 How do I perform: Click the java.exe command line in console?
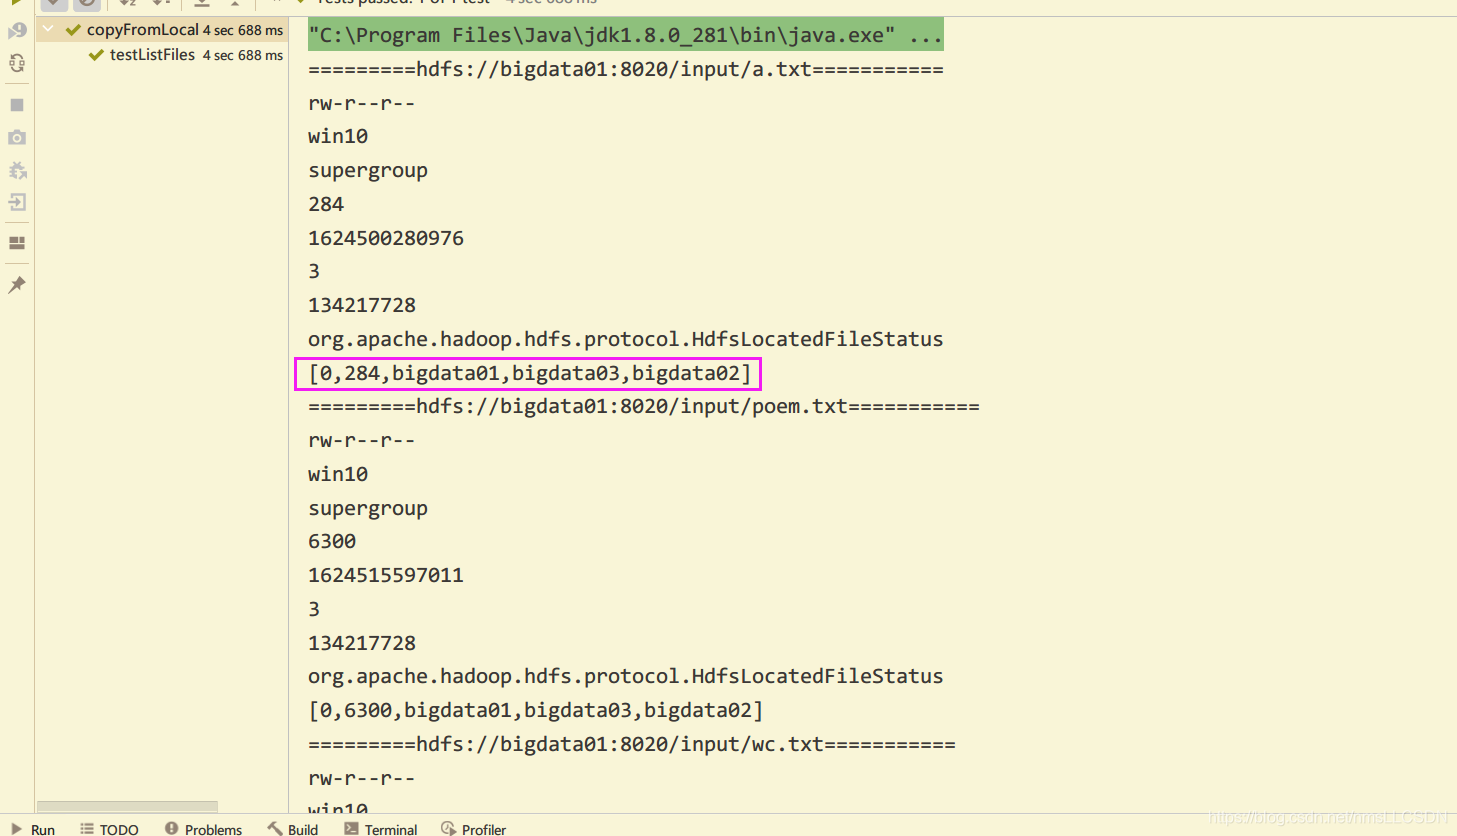click(626, 35)
